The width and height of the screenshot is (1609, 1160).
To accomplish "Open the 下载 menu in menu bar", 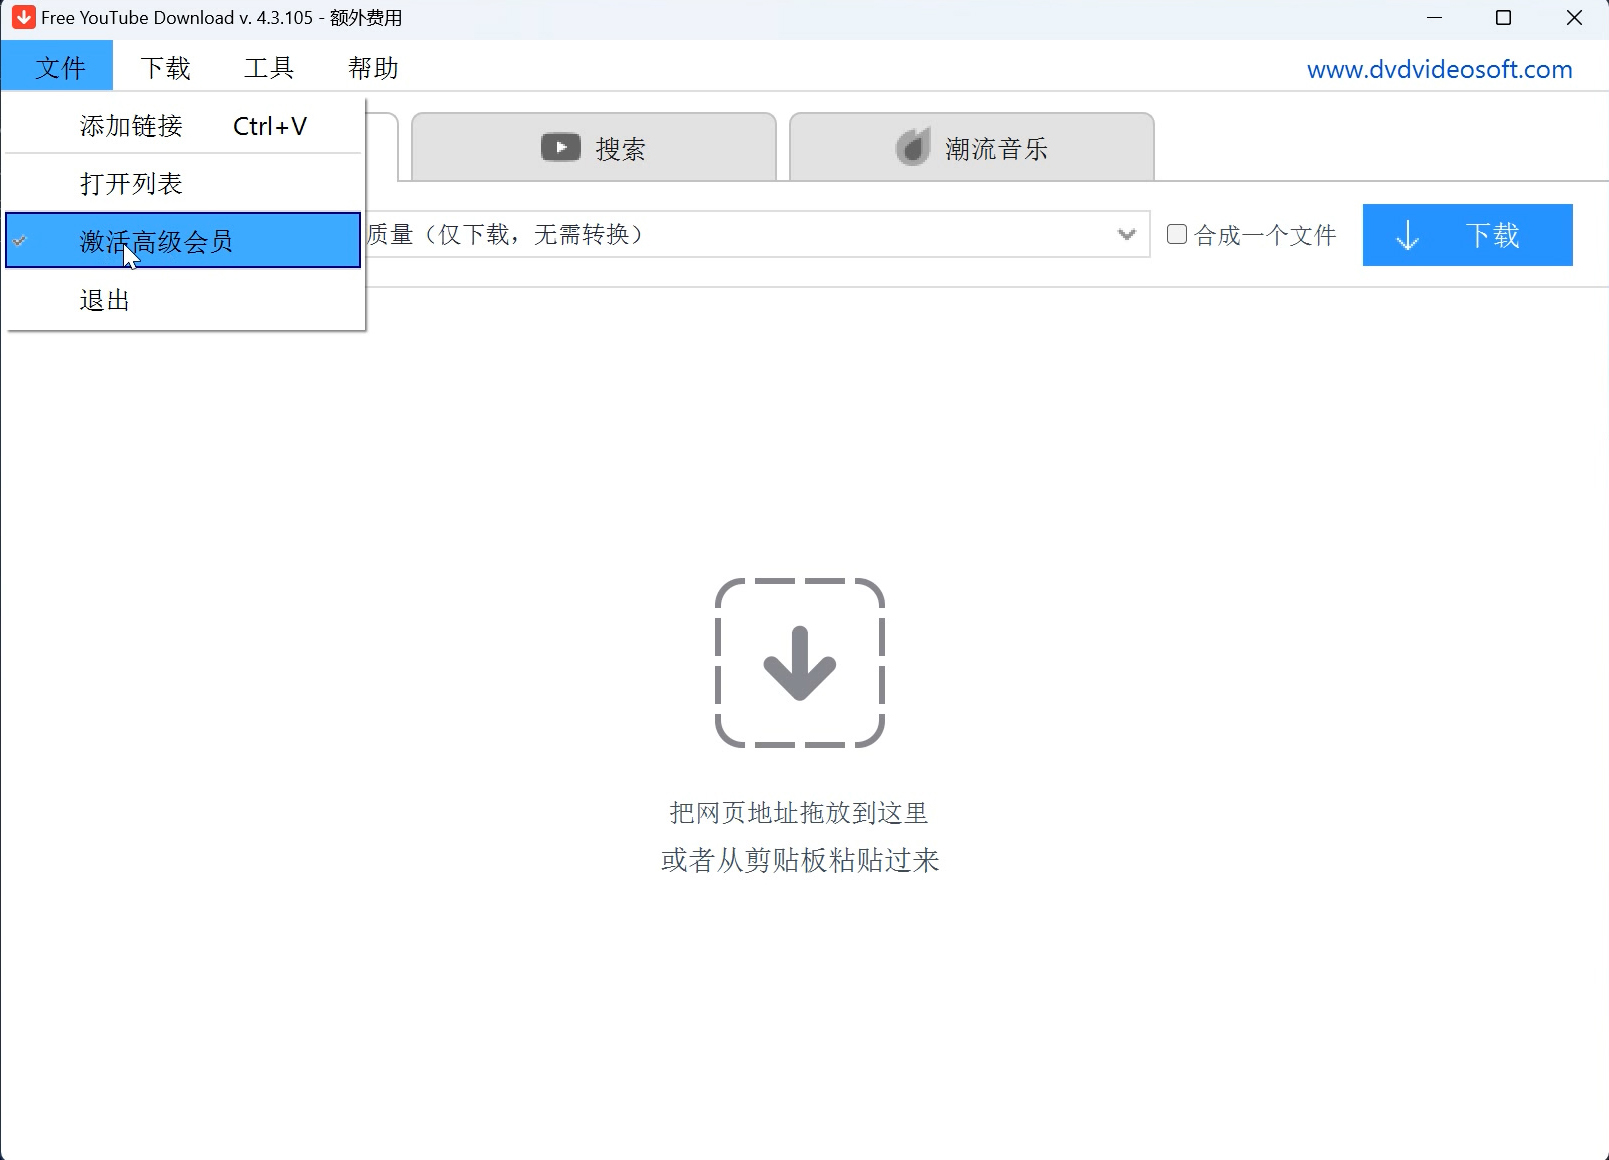I will 165,68.
